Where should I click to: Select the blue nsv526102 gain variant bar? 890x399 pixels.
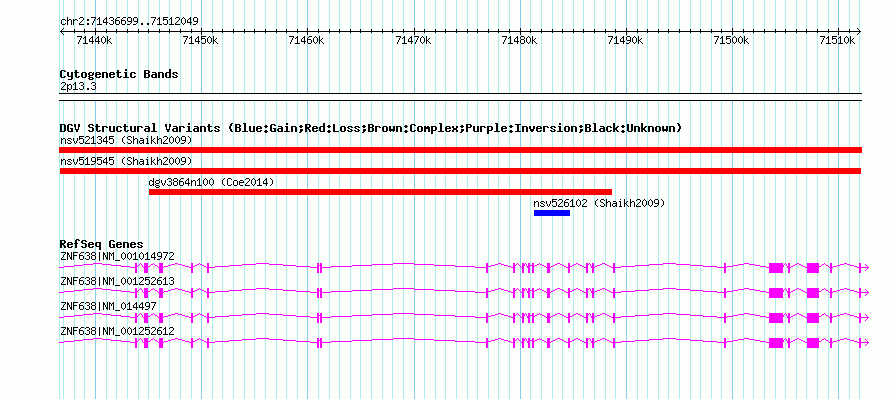click(552, 213)
